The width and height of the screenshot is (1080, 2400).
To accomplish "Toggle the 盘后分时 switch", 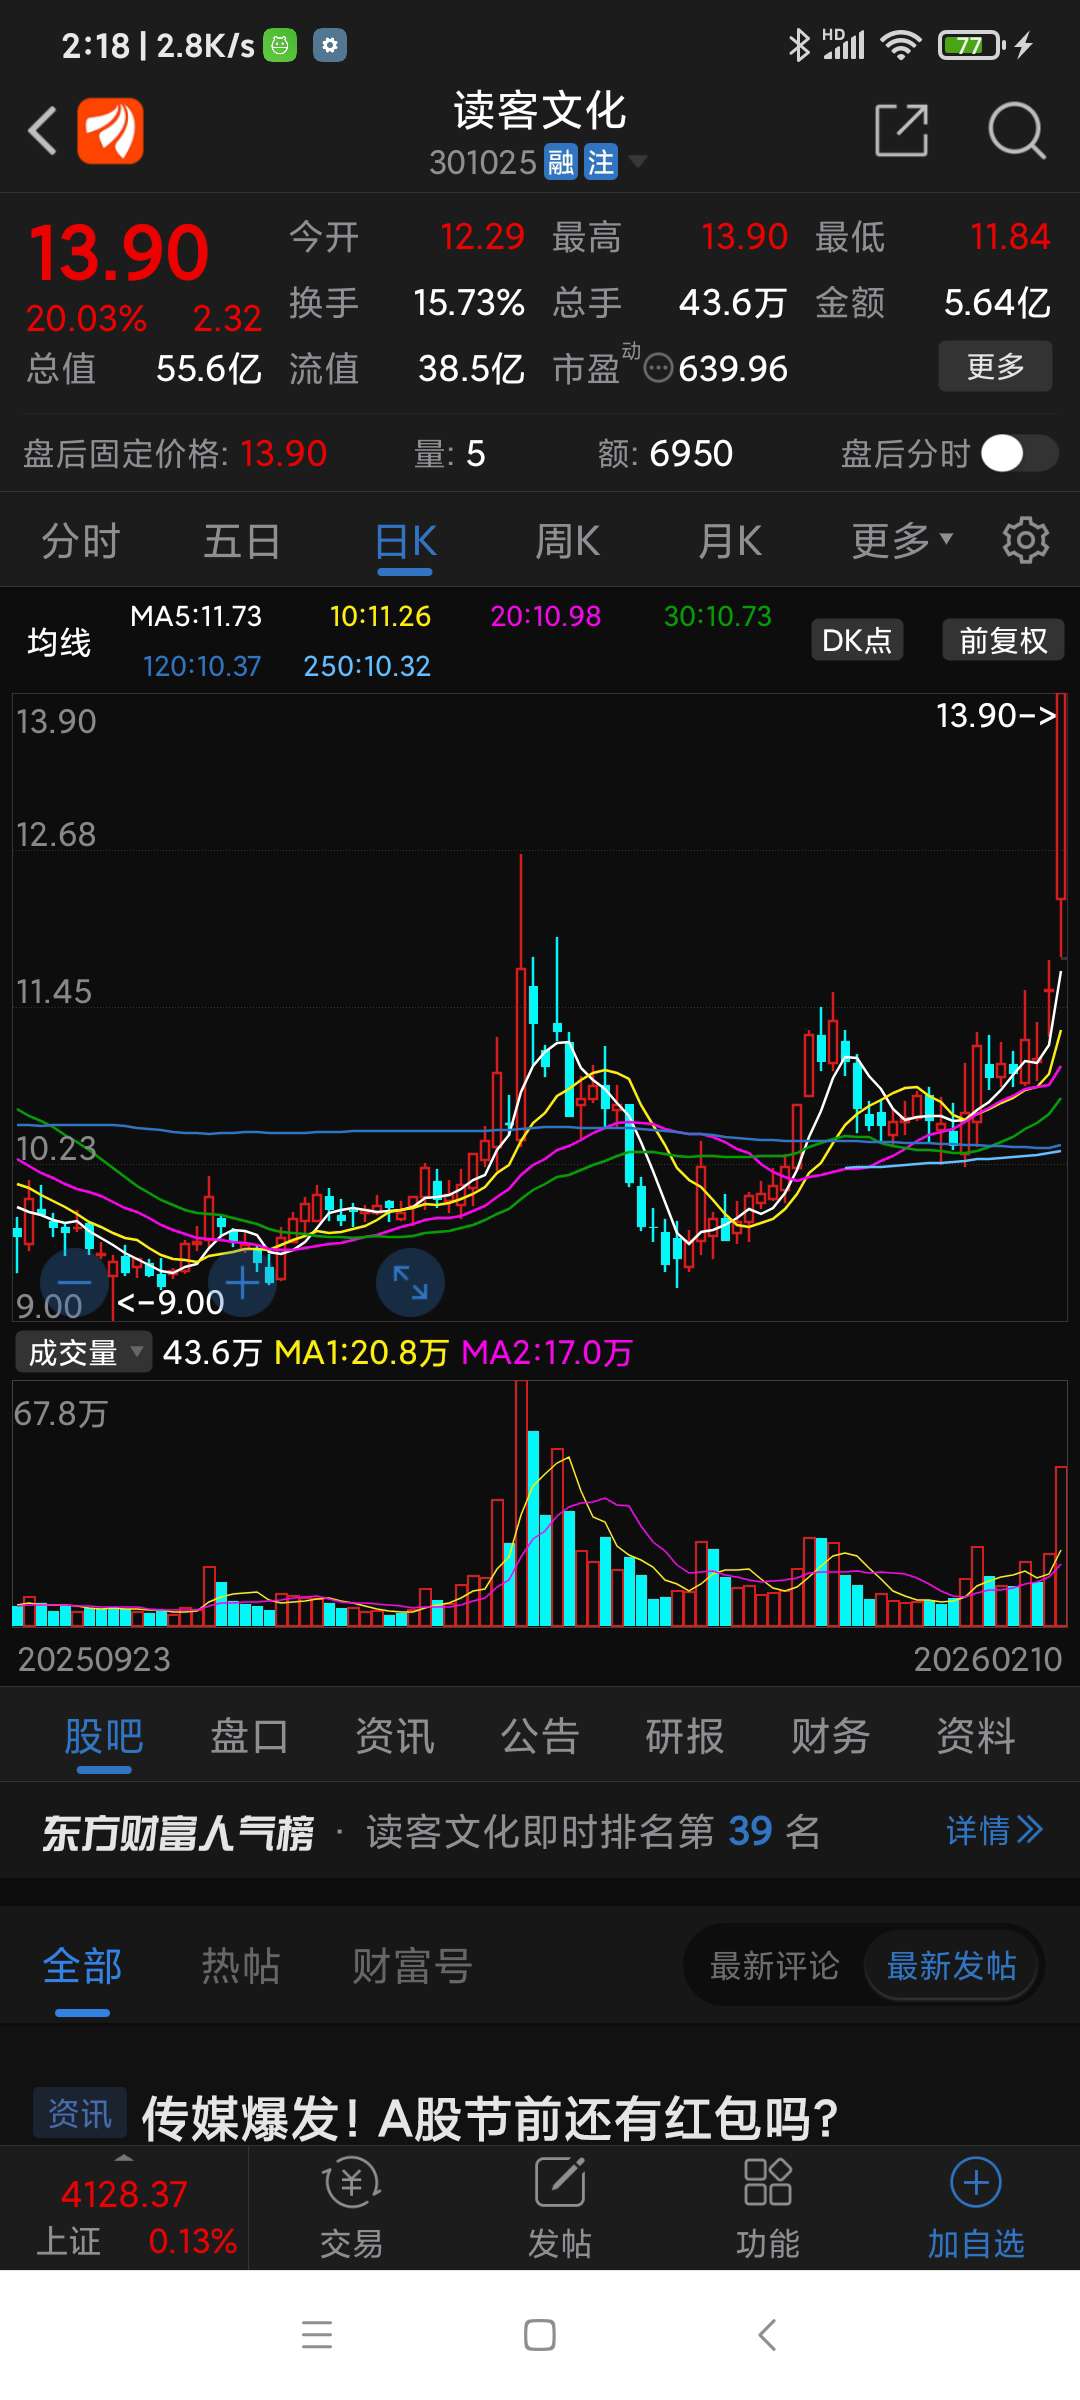I will tap(1019, 453).
